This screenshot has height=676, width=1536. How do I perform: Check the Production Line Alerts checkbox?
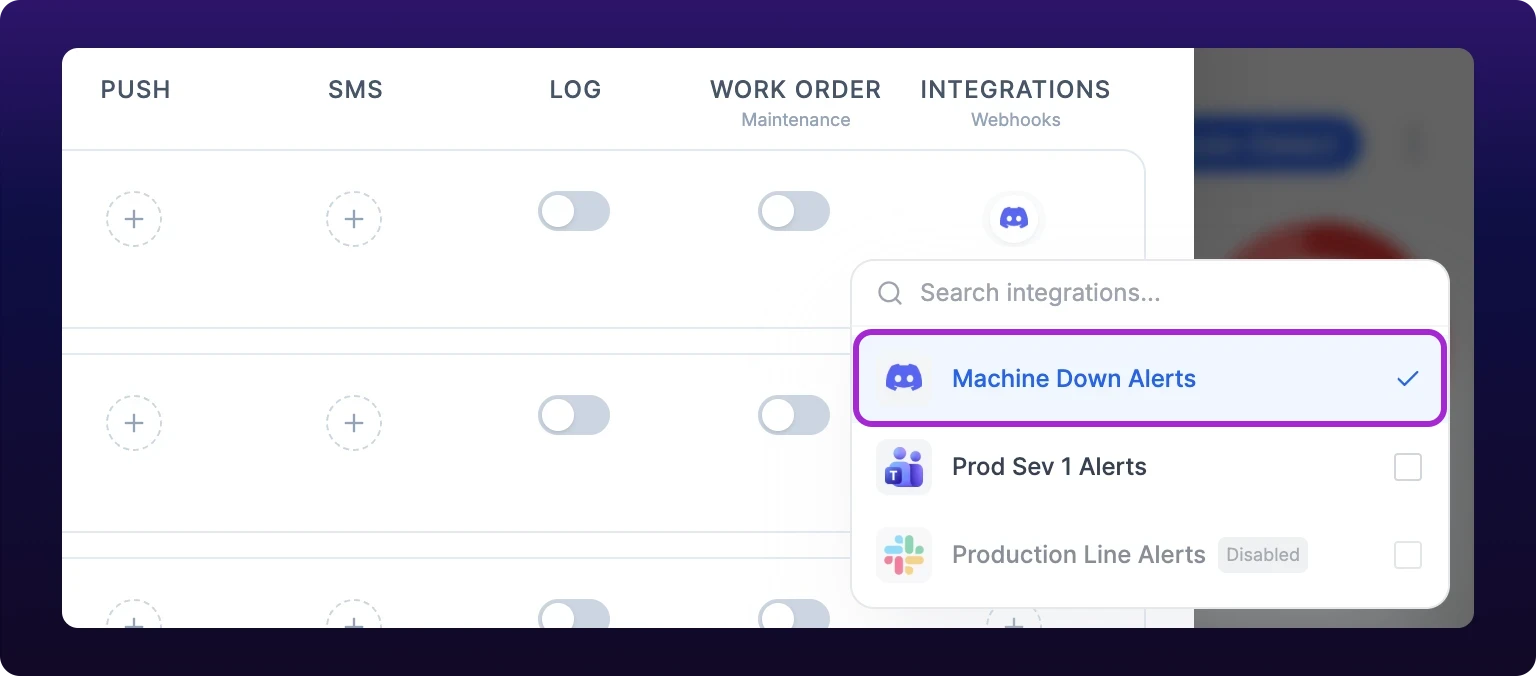click(1408, 555)
